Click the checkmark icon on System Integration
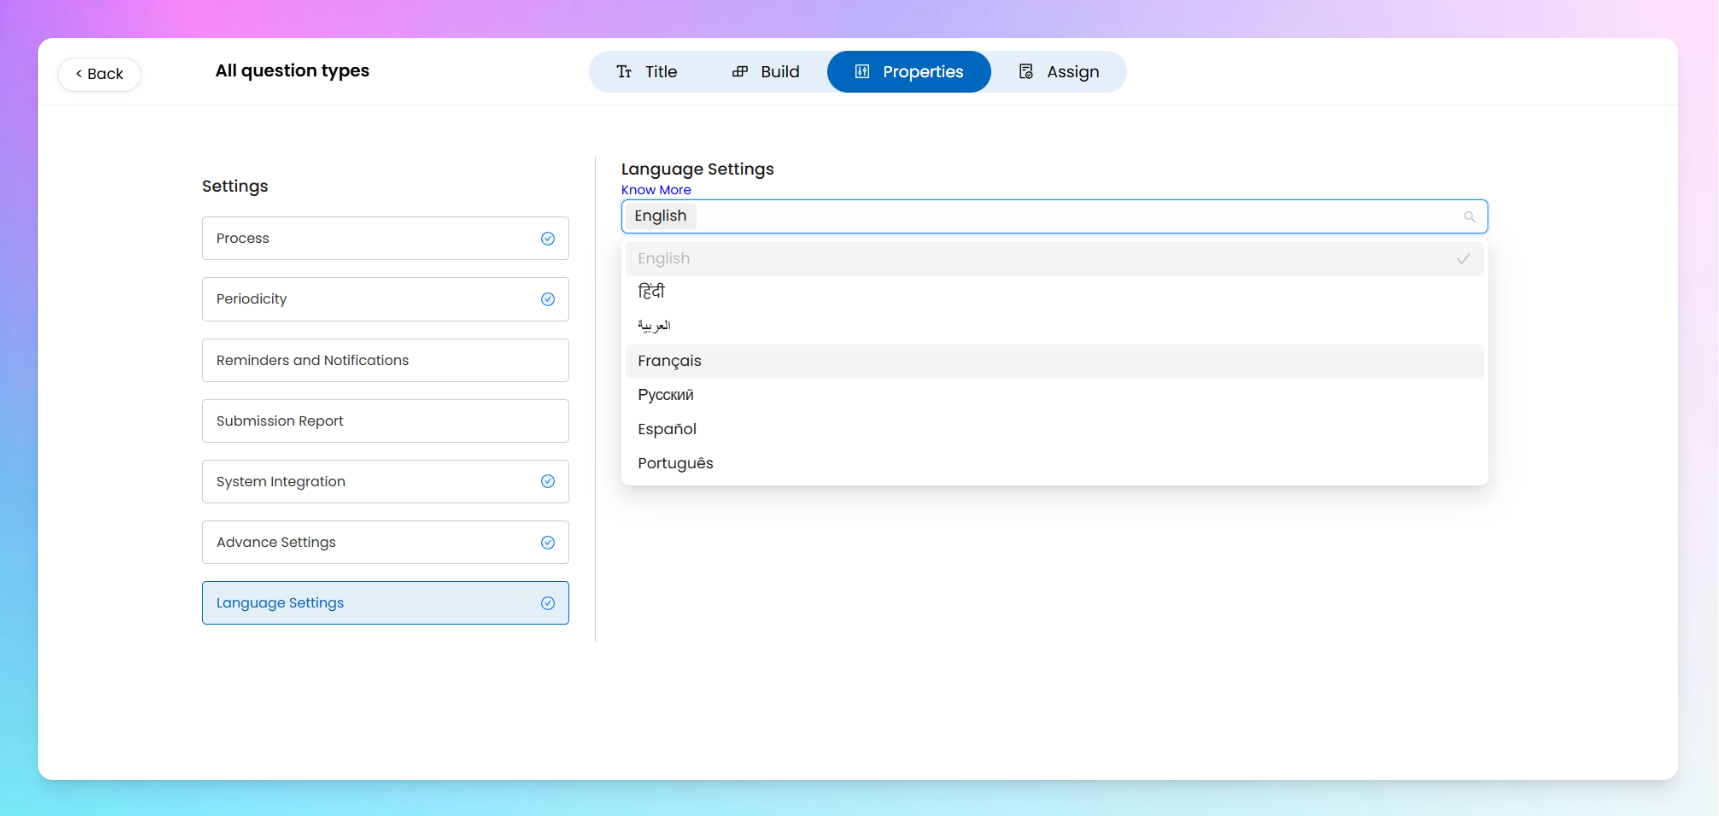Screen dimensions: 1719x816 click(548, 482)
